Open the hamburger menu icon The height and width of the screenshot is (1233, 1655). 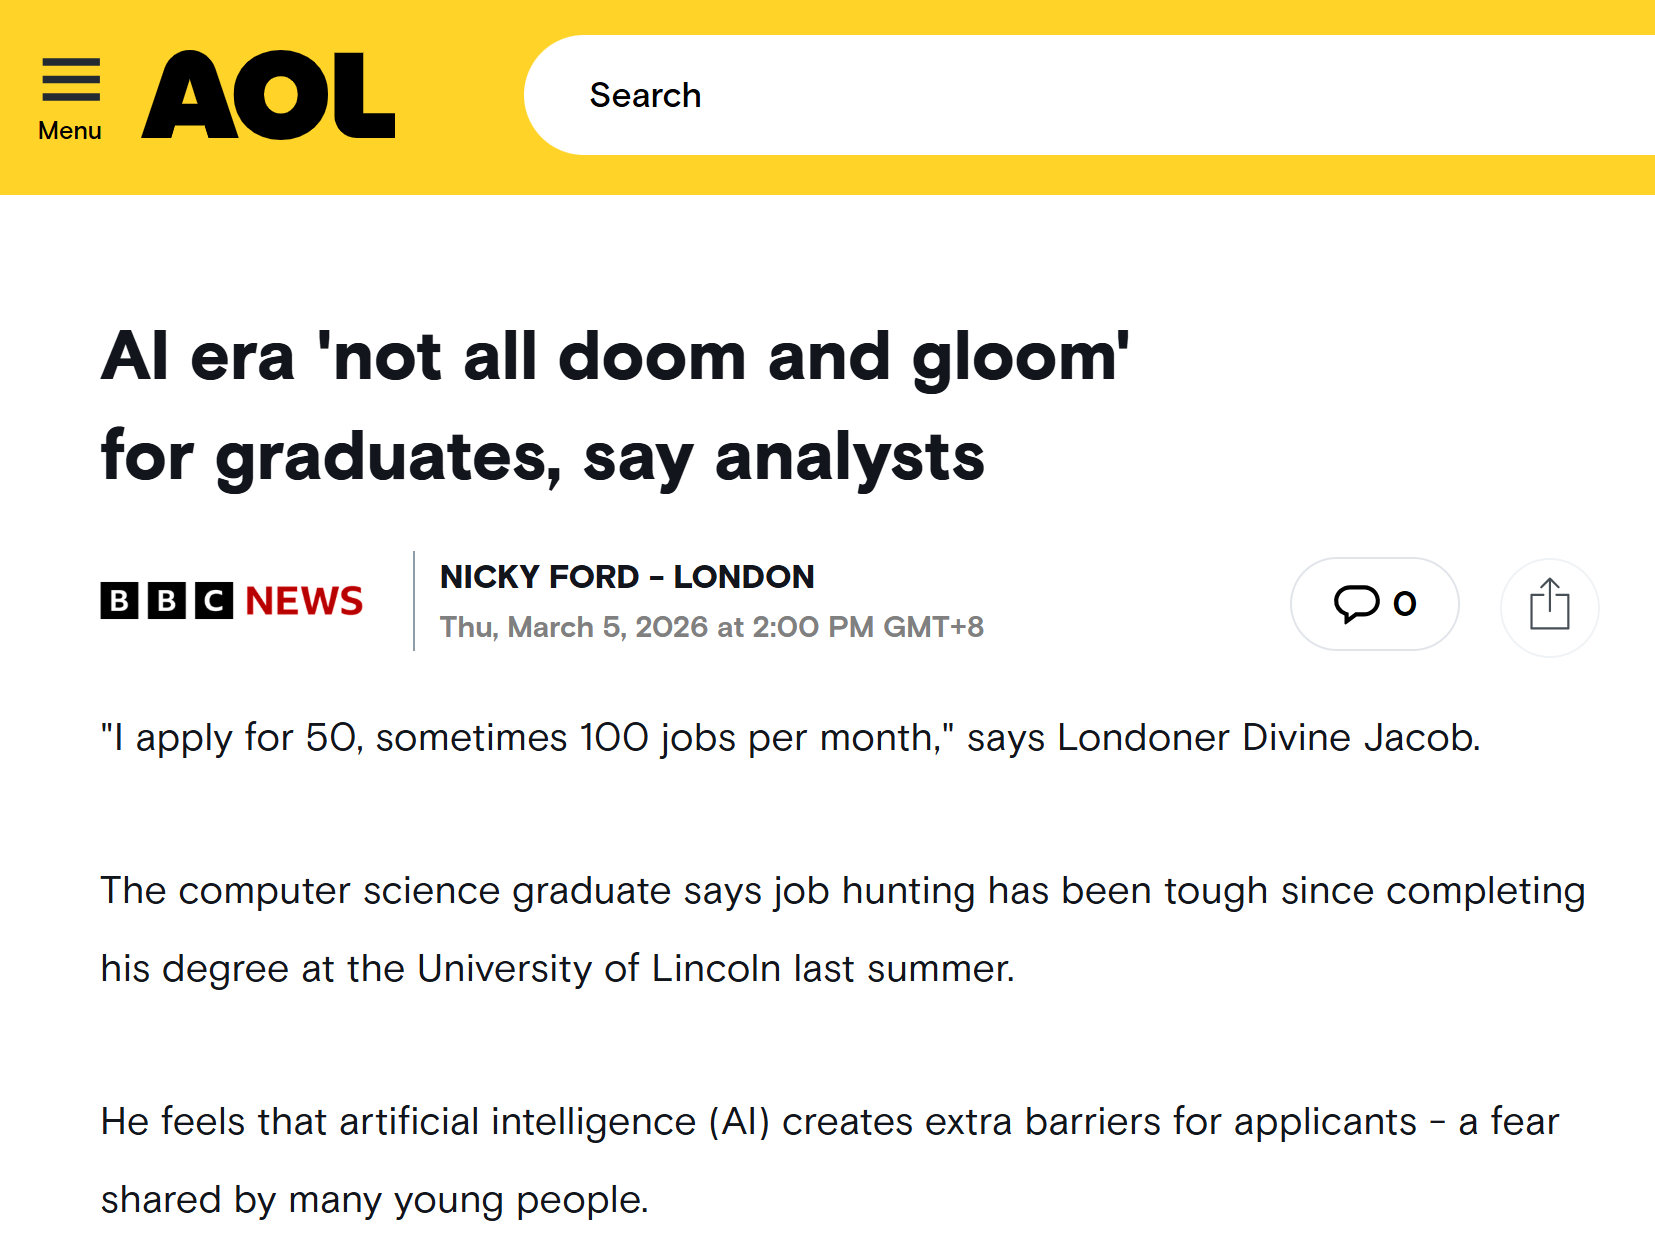71,80
